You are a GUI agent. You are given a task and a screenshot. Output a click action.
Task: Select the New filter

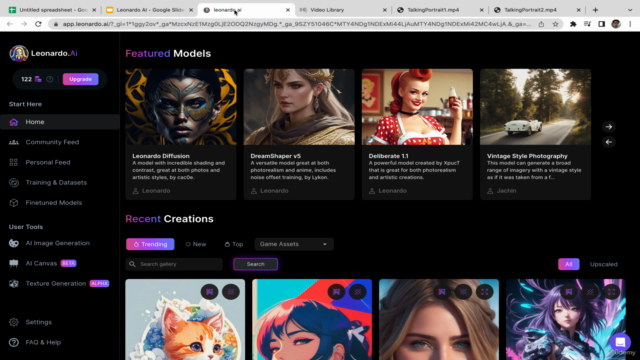tap(196, 244)
